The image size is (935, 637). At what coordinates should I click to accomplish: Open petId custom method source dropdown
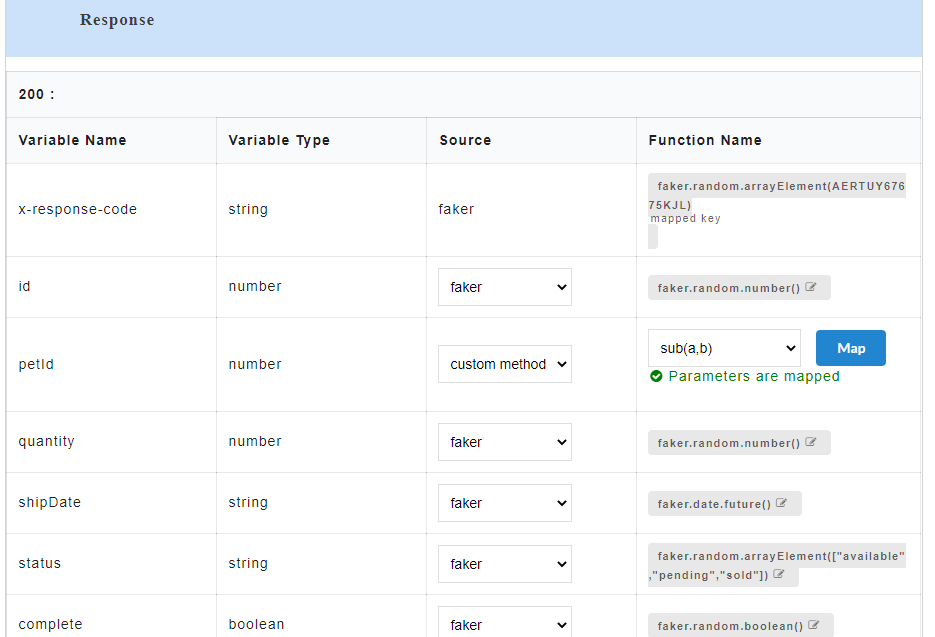click(x=504, y=364)
